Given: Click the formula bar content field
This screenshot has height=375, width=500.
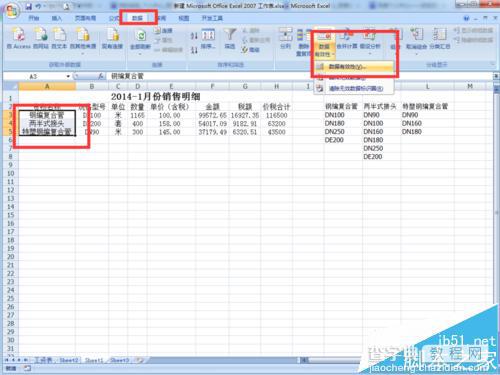Looking at the screenshot, I should tap(300, 77).
